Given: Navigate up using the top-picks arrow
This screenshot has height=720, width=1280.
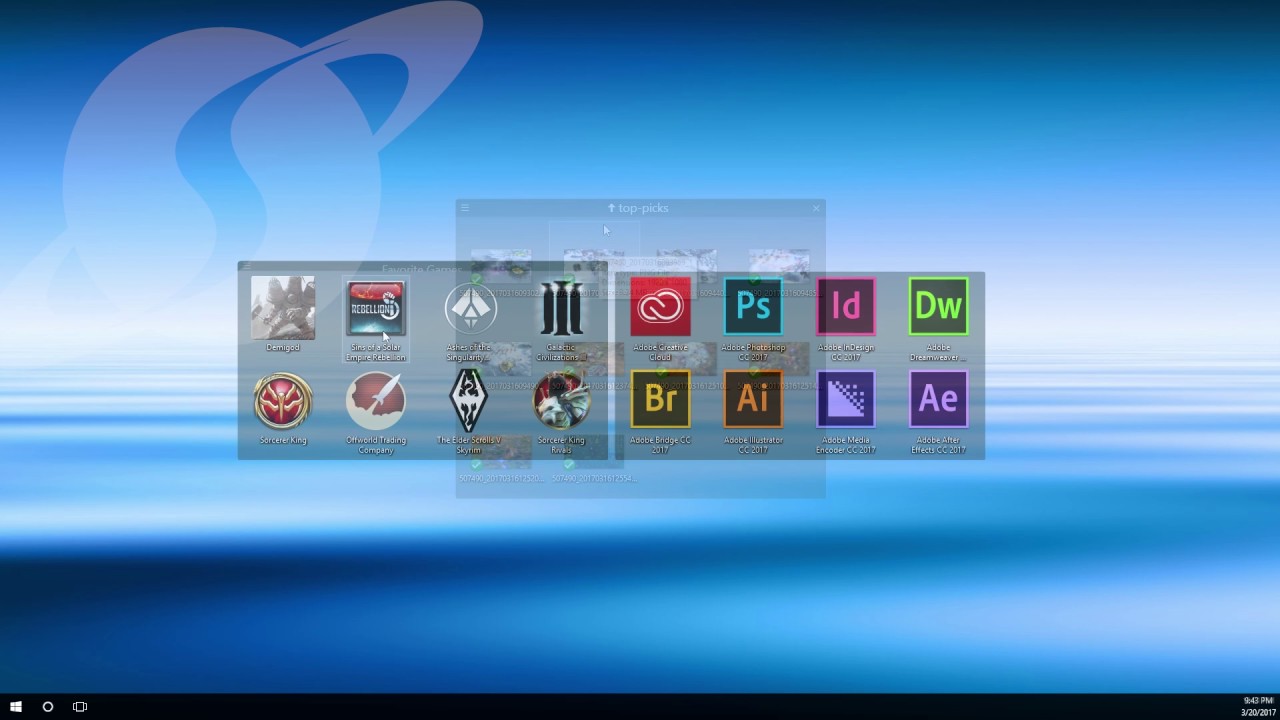Looking at the screenshot, I should [611, 208].
